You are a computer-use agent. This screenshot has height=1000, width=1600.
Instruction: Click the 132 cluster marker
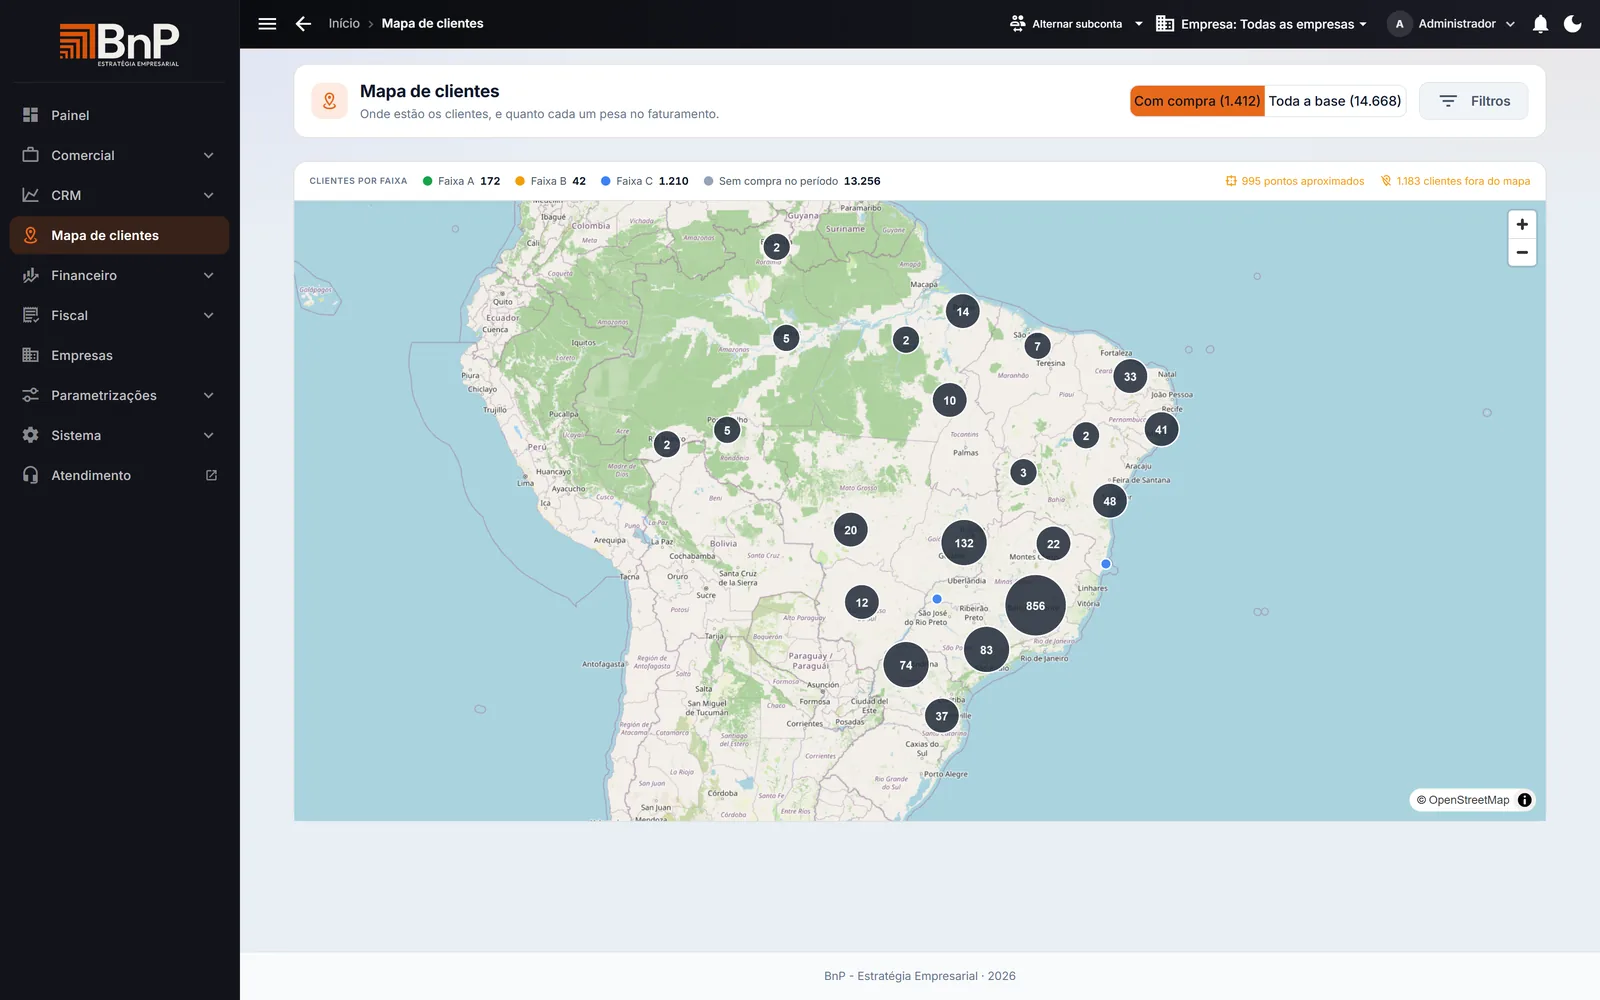964,543
